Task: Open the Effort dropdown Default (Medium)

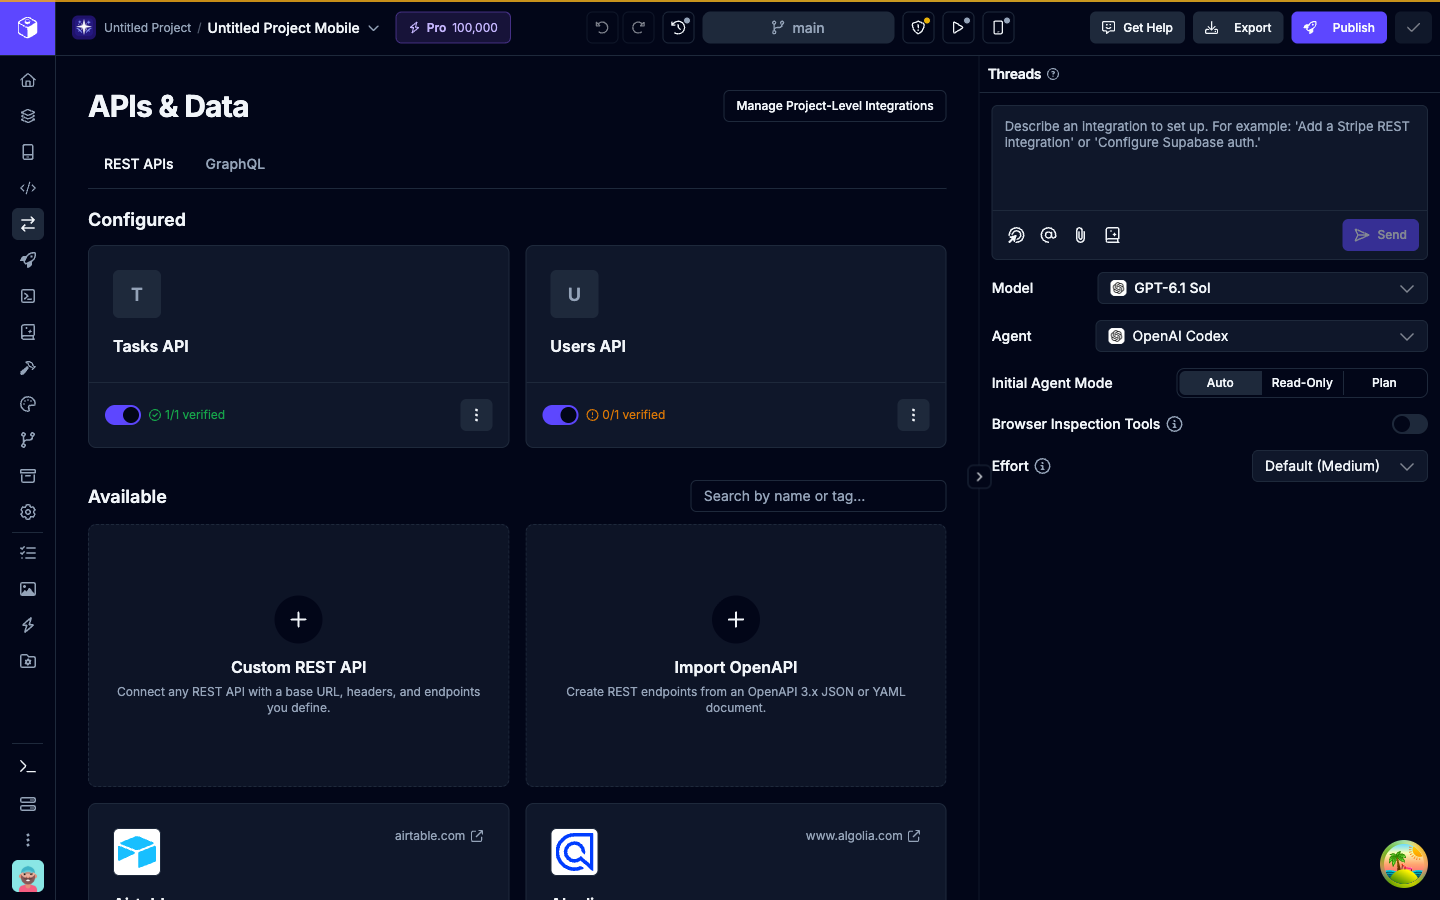Action: click(1339, 466)
